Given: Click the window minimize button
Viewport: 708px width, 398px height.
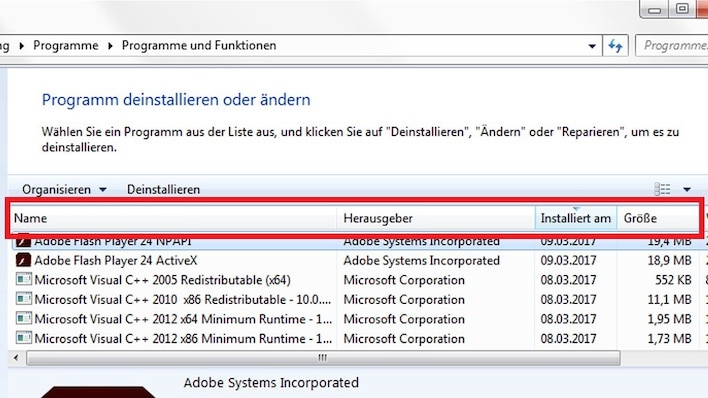Looking at the screenshot, I should tap(654, 9).
